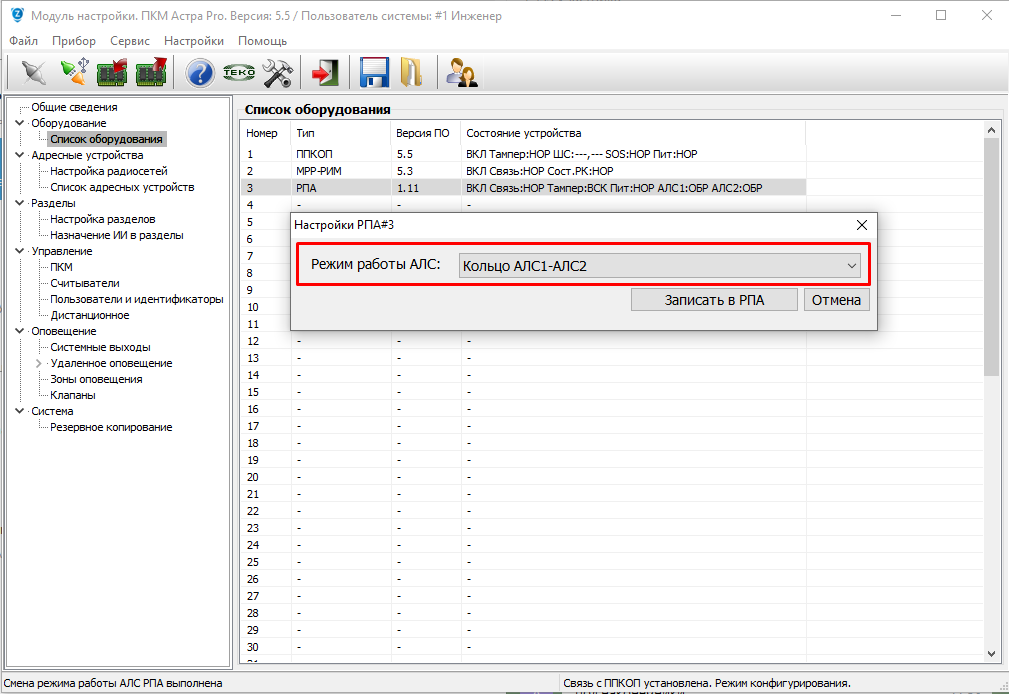Select Дистанционное in the tree

pos(90,315)
